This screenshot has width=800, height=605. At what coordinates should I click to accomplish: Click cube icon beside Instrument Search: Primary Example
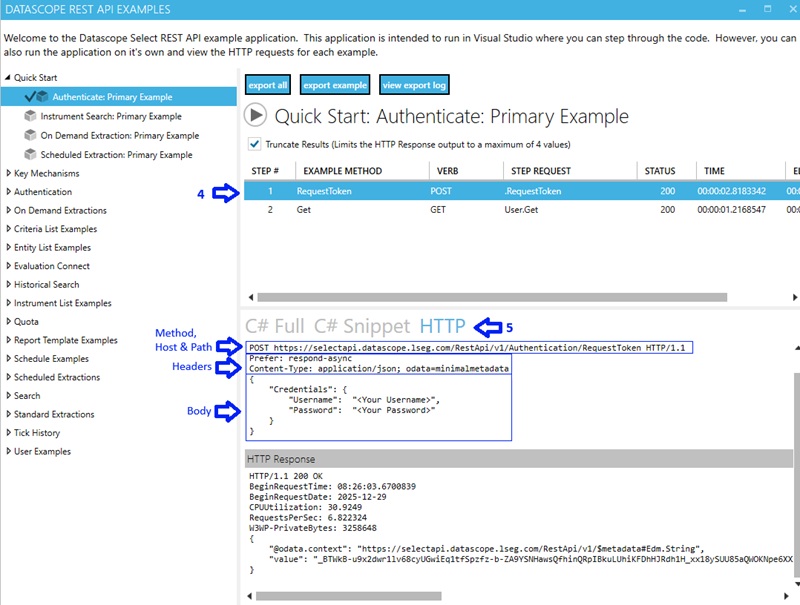32,116
